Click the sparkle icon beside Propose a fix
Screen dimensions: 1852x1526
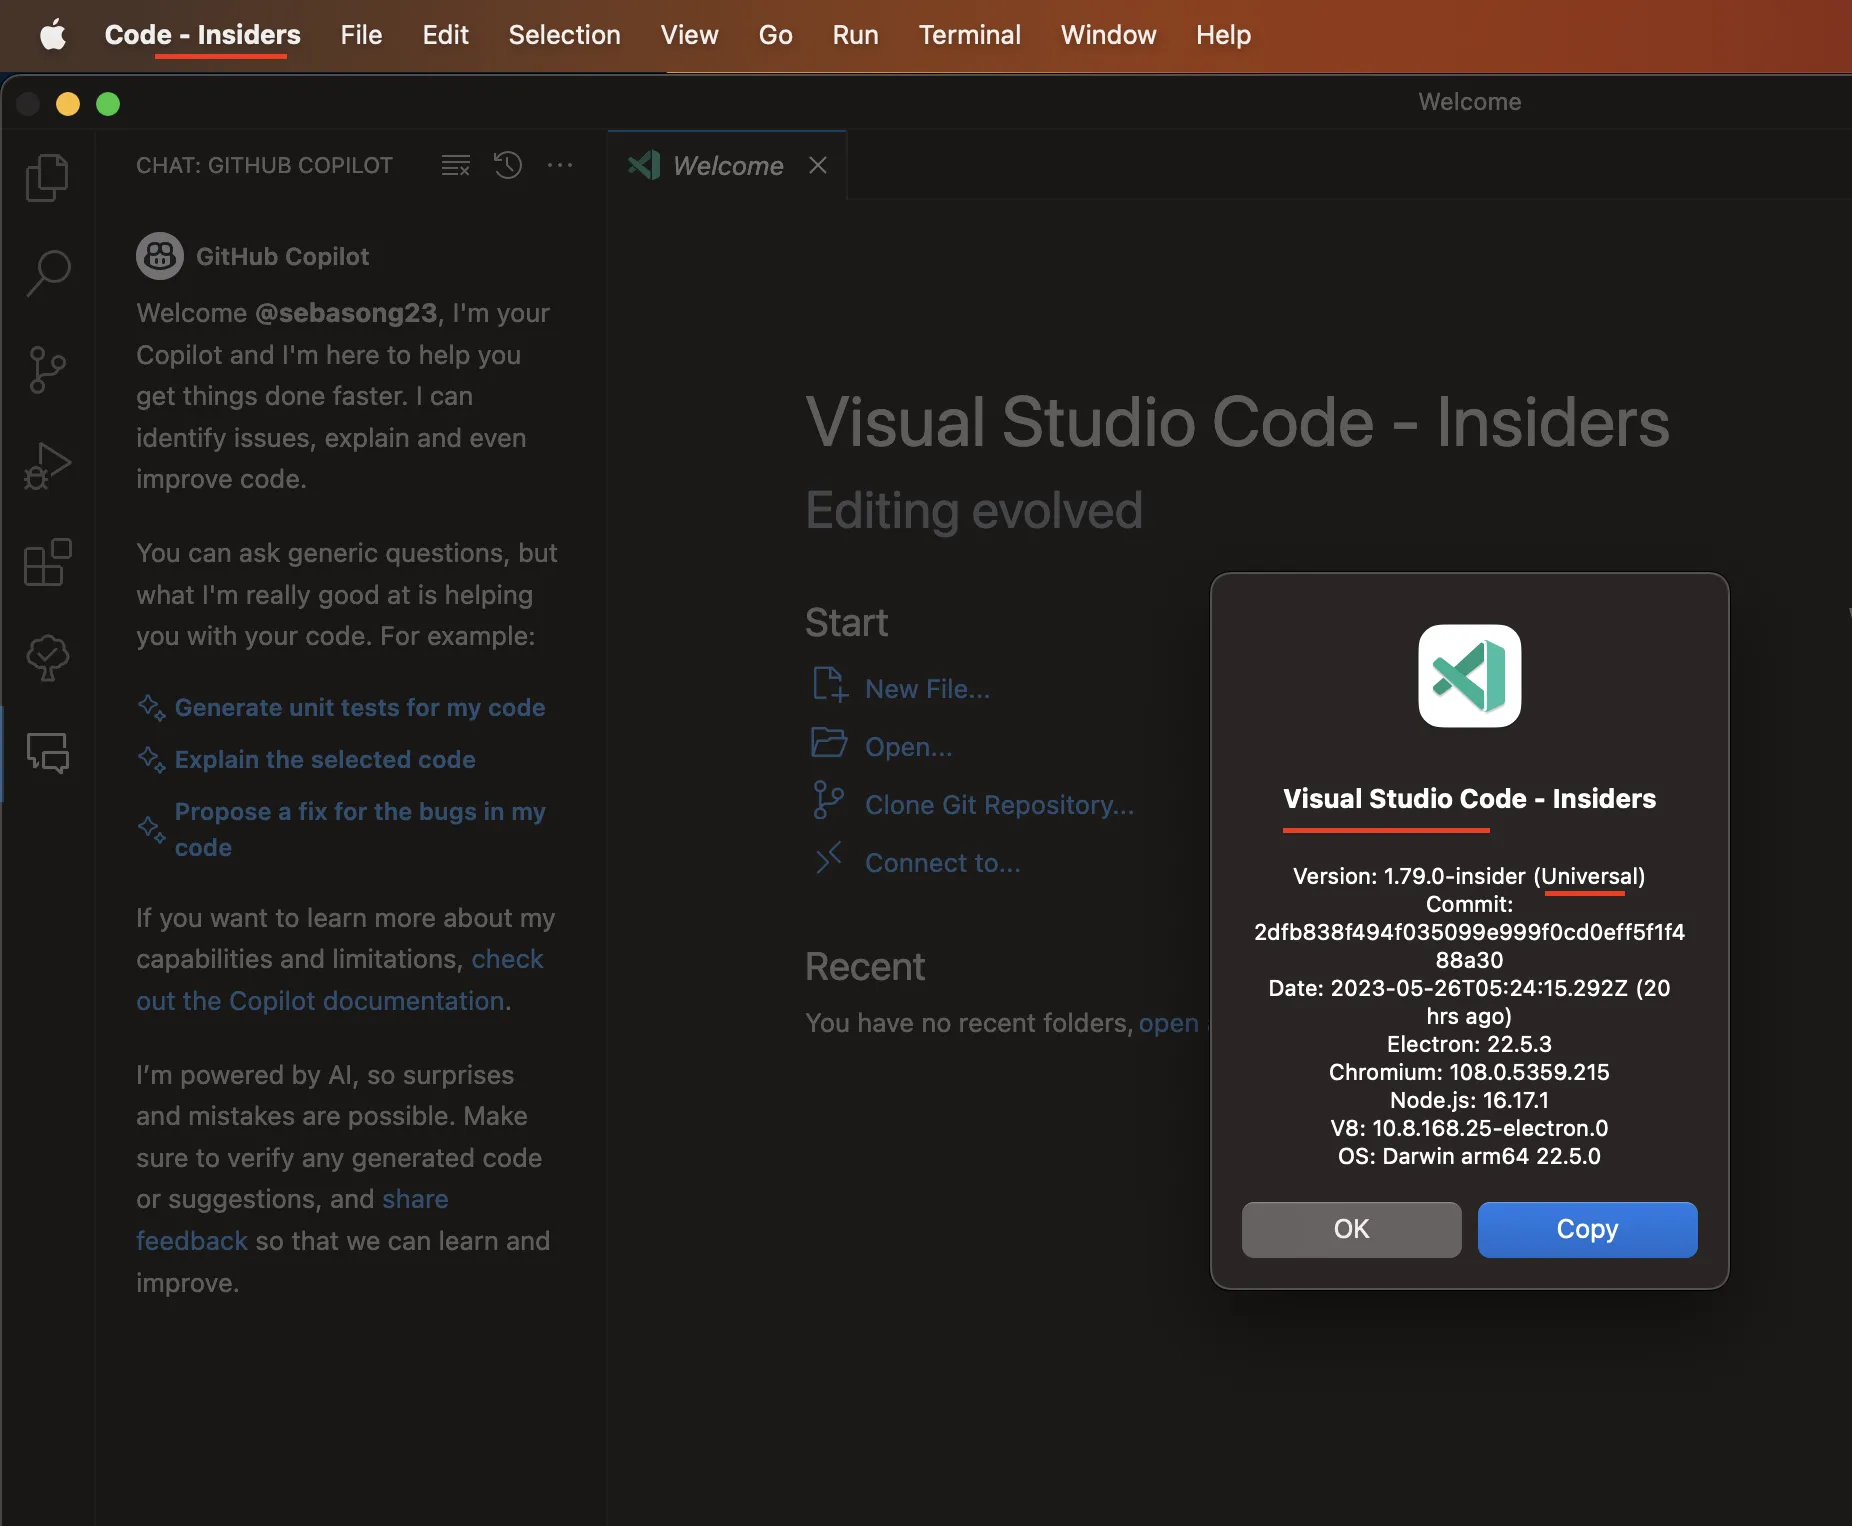152,829
